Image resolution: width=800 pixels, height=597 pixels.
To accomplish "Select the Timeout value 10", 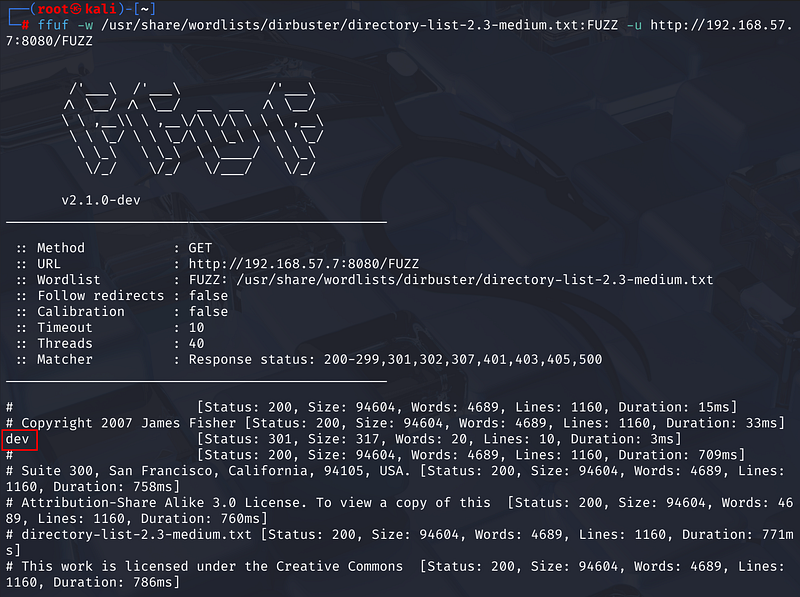I will (196, 328).
